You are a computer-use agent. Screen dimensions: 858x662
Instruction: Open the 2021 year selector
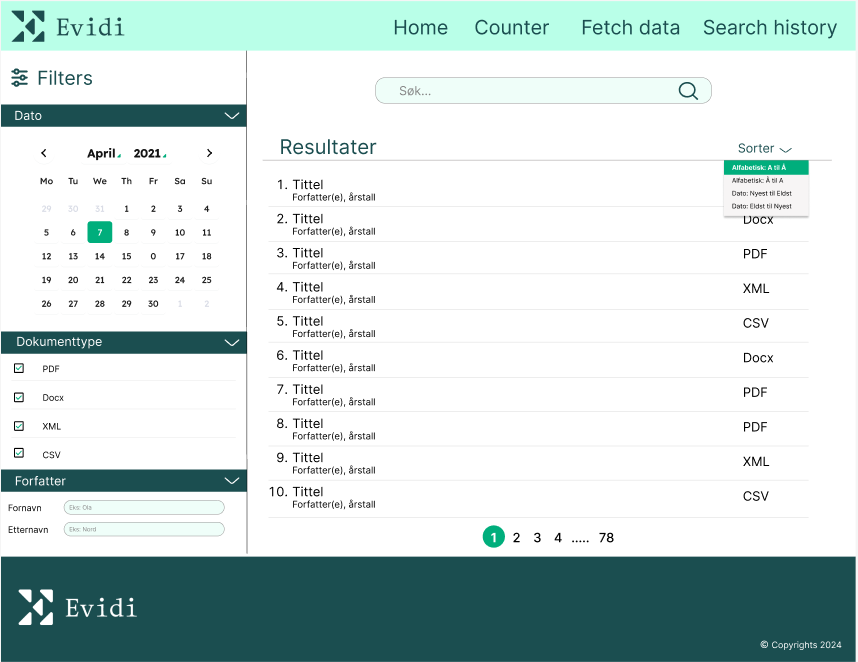[149, 153]
